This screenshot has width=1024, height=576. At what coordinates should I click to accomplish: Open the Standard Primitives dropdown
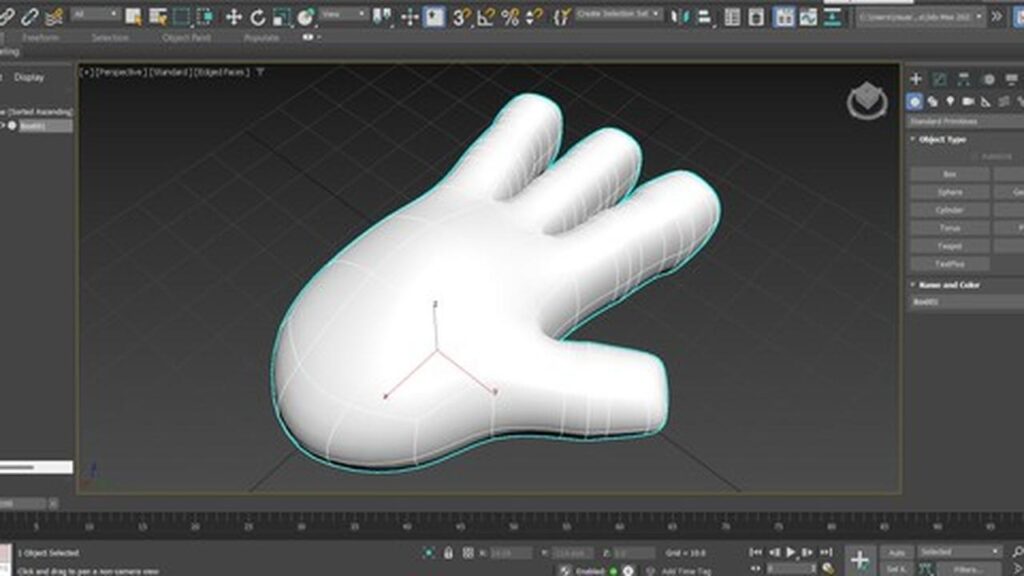point(965,121)
